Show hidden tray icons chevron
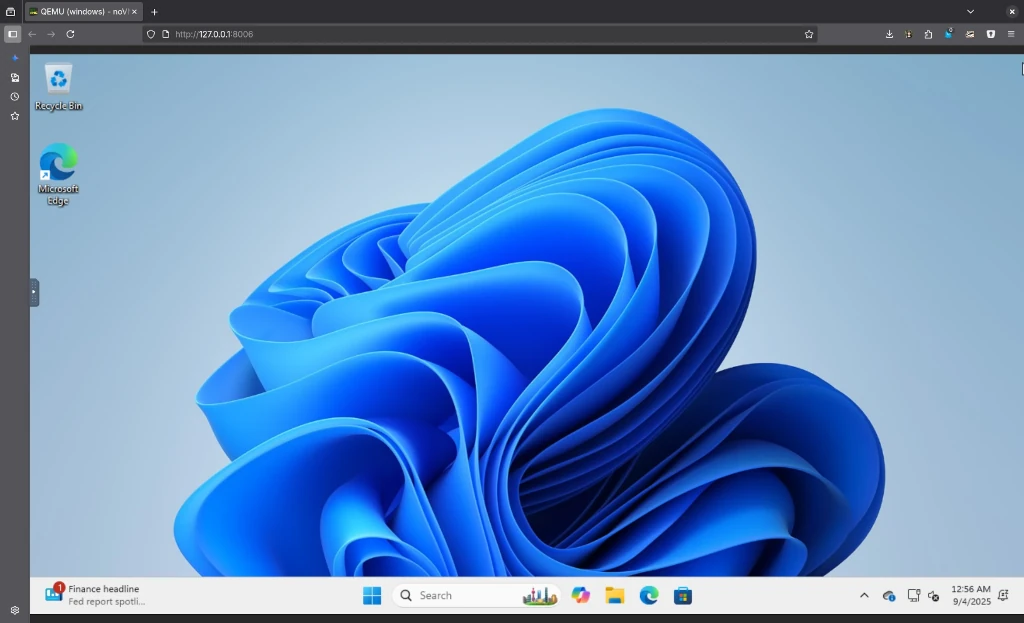 (x=864, y=596)
